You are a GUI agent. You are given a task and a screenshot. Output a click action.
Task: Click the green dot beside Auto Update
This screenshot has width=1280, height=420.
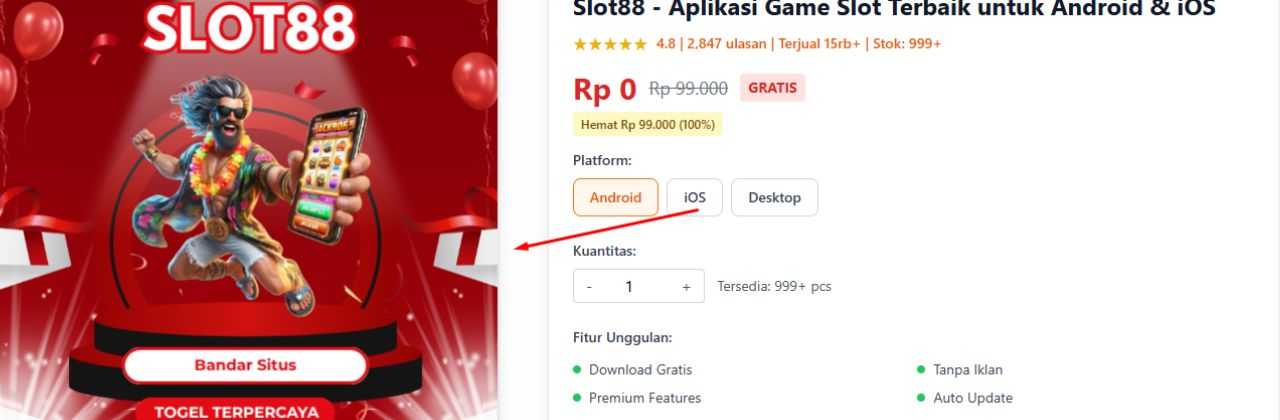point(921,398)
